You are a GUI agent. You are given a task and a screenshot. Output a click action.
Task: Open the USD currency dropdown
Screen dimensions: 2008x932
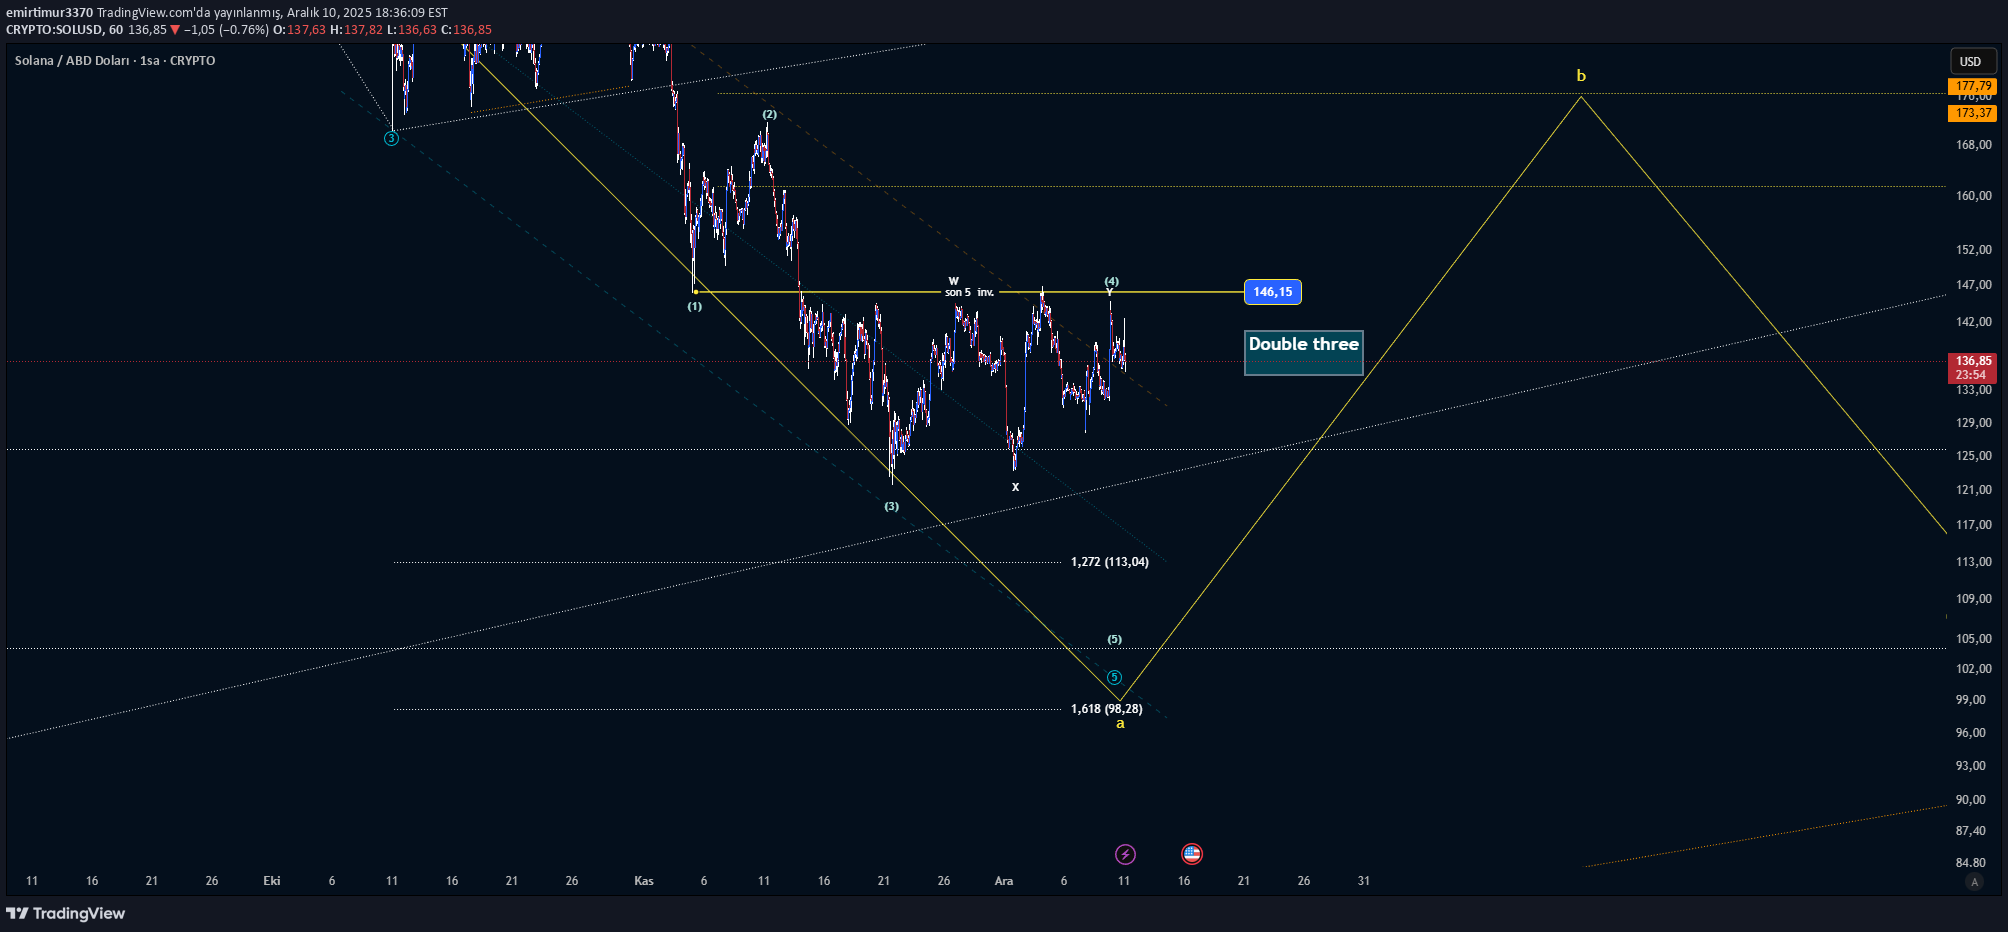pos(1970,61)
